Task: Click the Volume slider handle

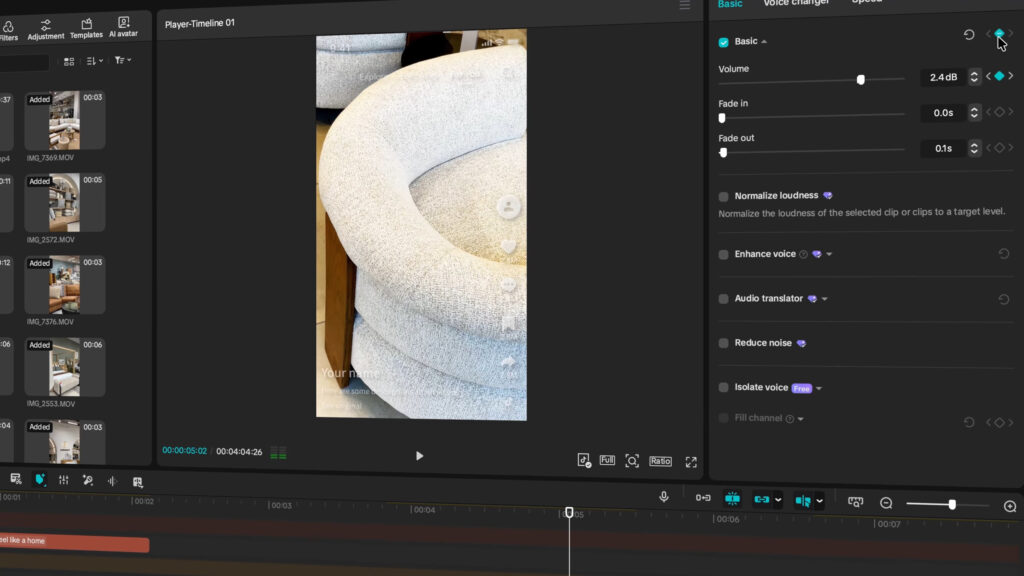Action: pyautogui.click(x=861, y=80)
